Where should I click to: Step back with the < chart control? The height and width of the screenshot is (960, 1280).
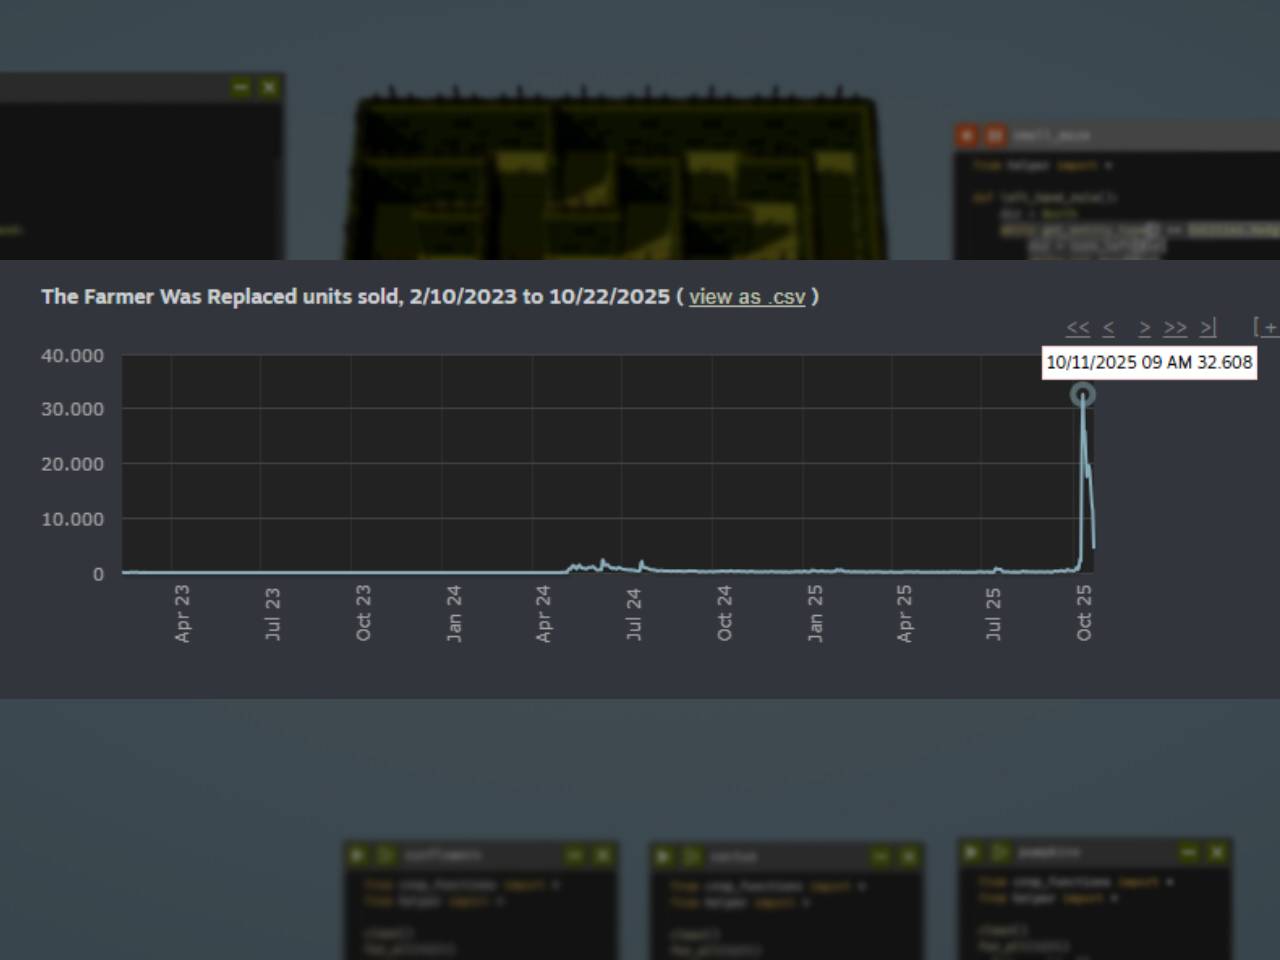tap(1108, 328)
